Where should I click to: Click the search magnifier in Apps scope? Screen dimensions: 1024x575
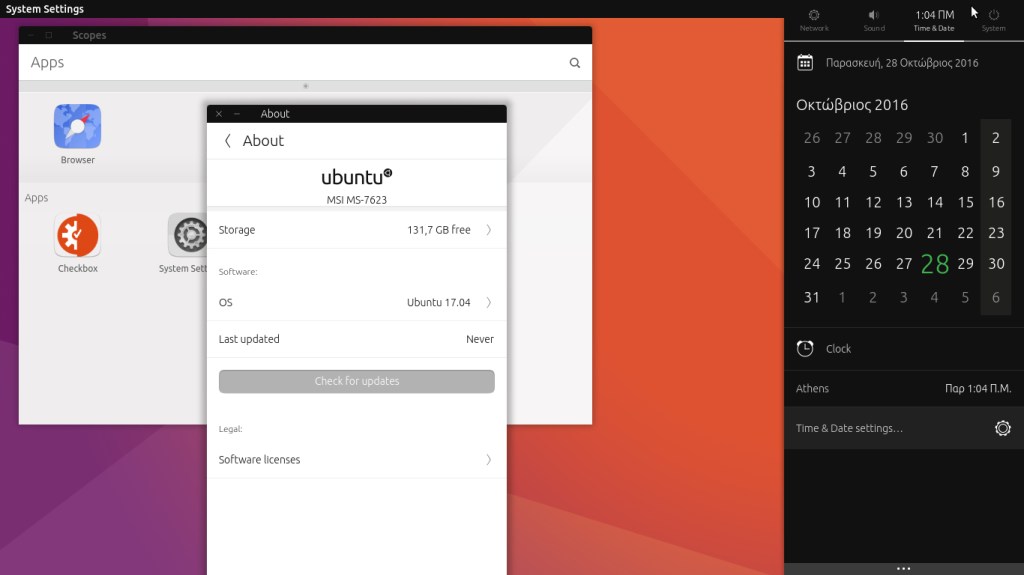click(575, 63)
